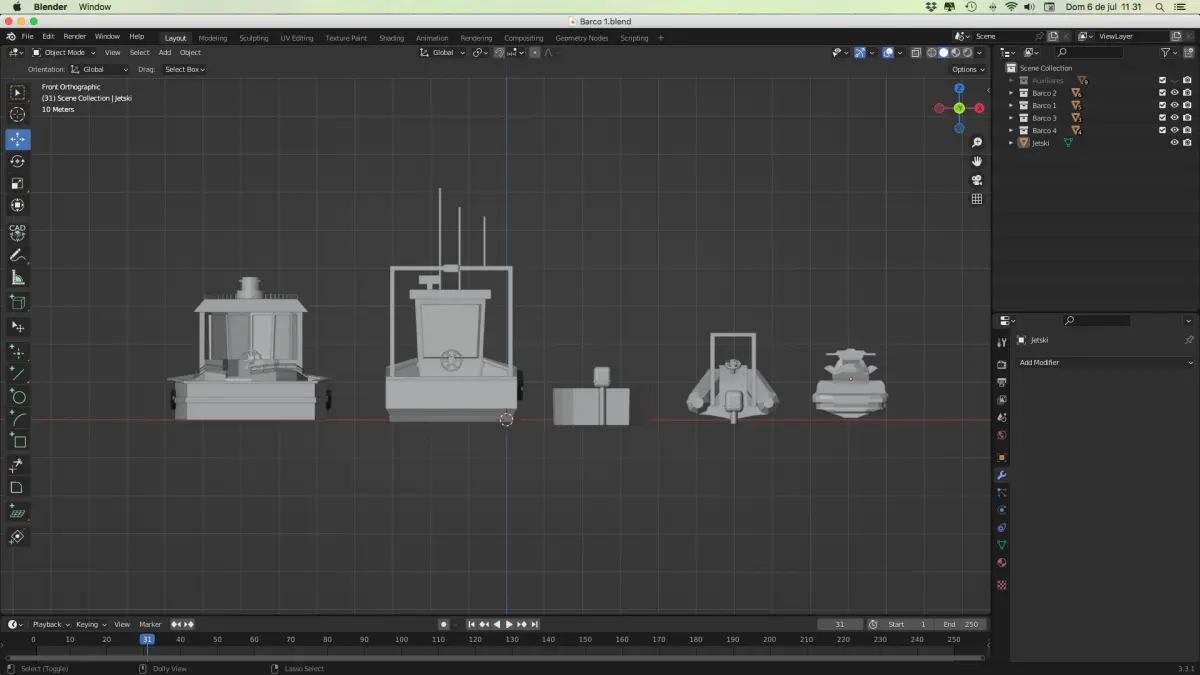Screen dimensions: 1200x675
Task: Click the Options button in viewport header
Action: coord(968,69)
